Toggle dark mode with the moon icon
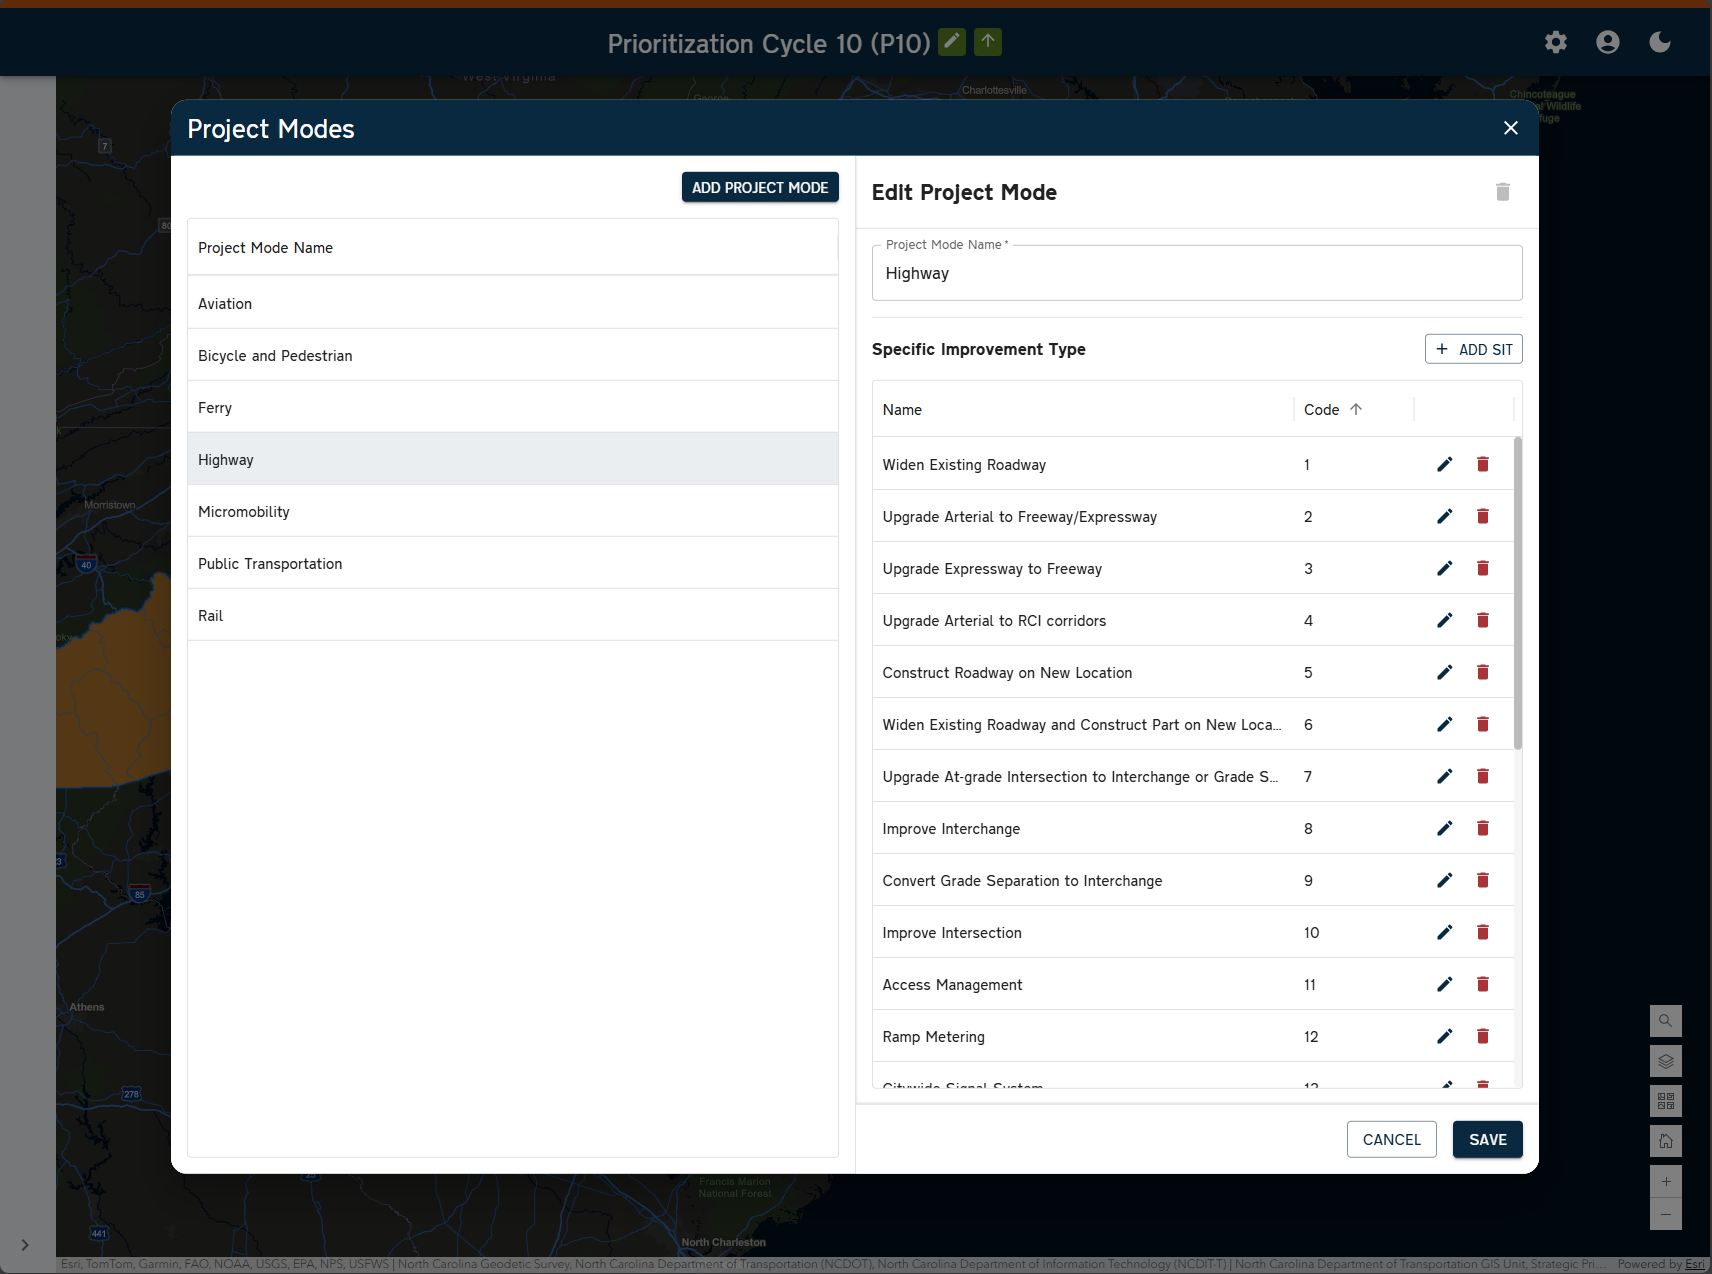Viewport: 1712px width, 1274px height. coord(1659,42)
